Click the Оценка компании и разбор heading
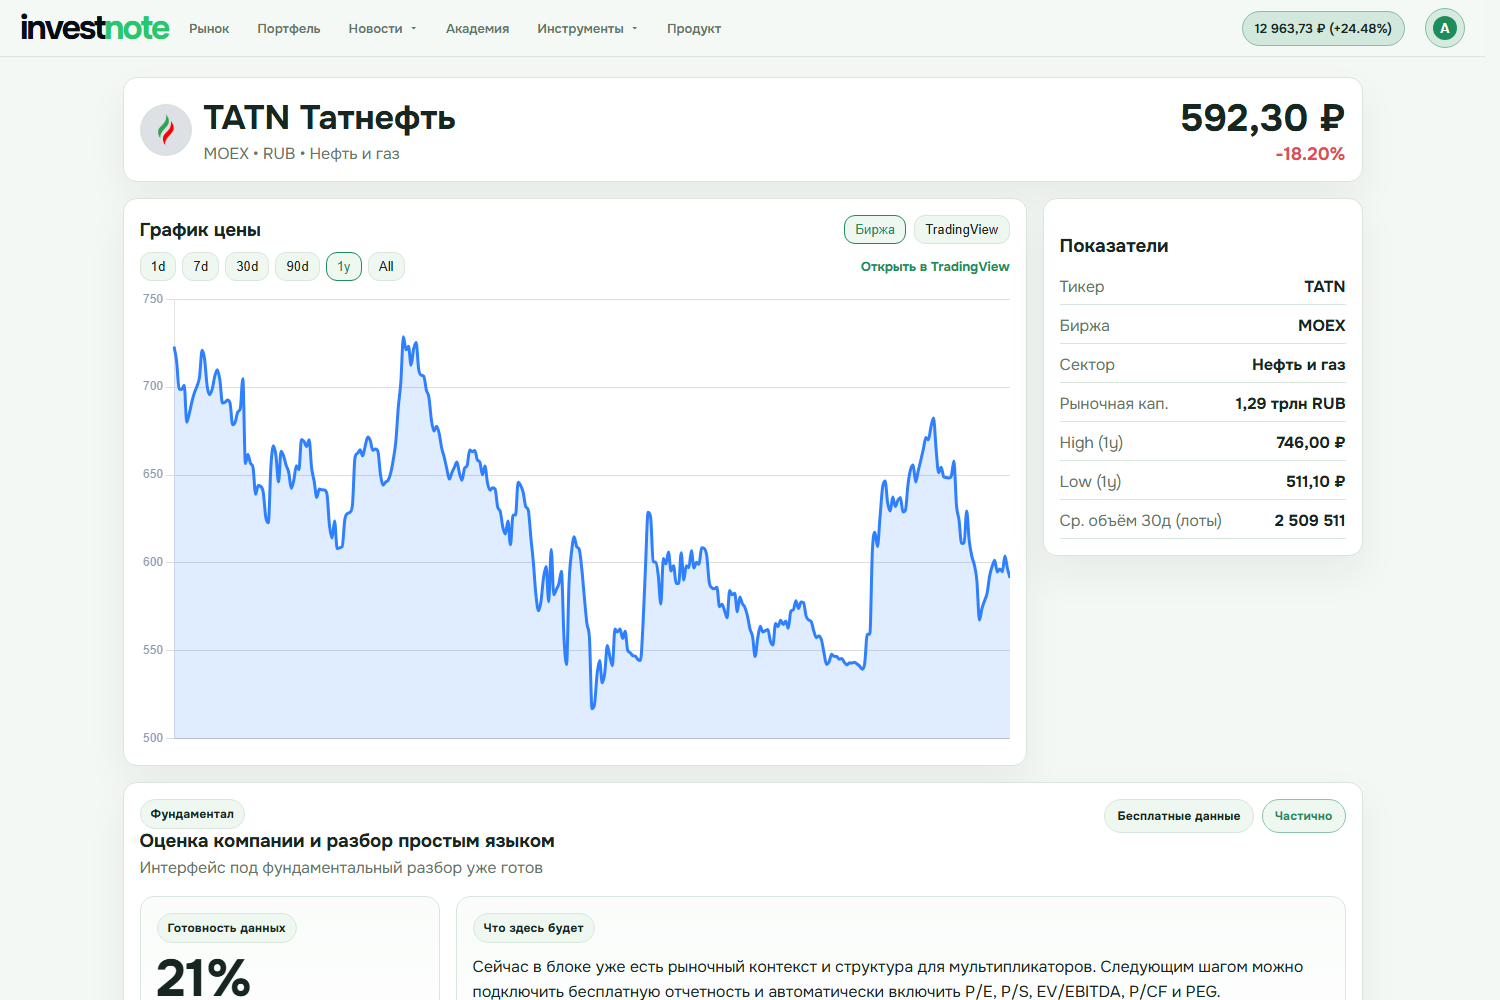Screen dimensions: 1500x1000 tap(347, 841)
